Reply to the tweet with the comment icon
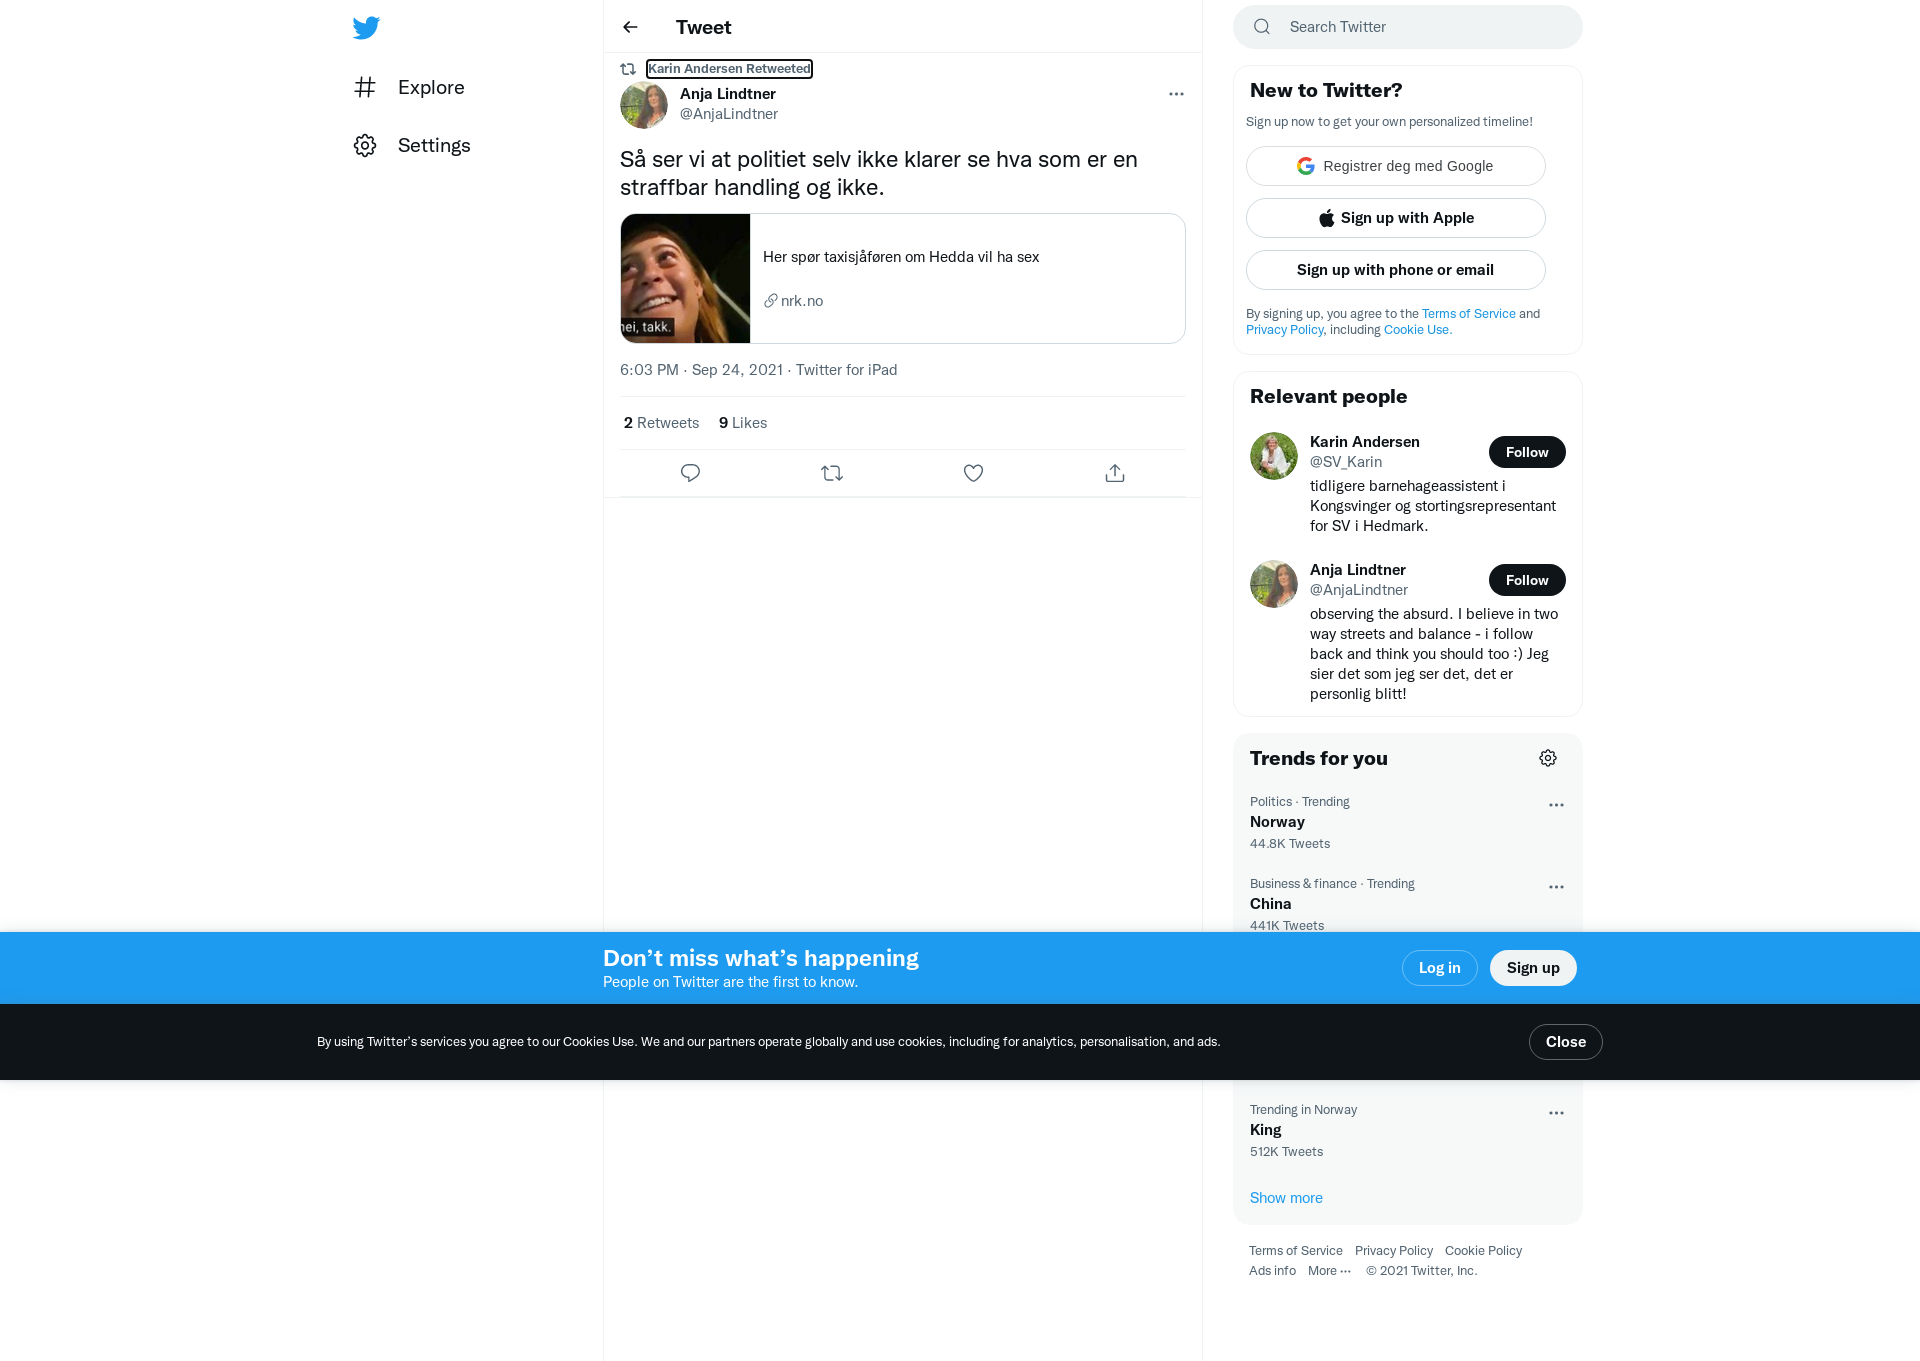Image resolution: width=1920 pixels, height=1361 pixels. click(690, 473)
